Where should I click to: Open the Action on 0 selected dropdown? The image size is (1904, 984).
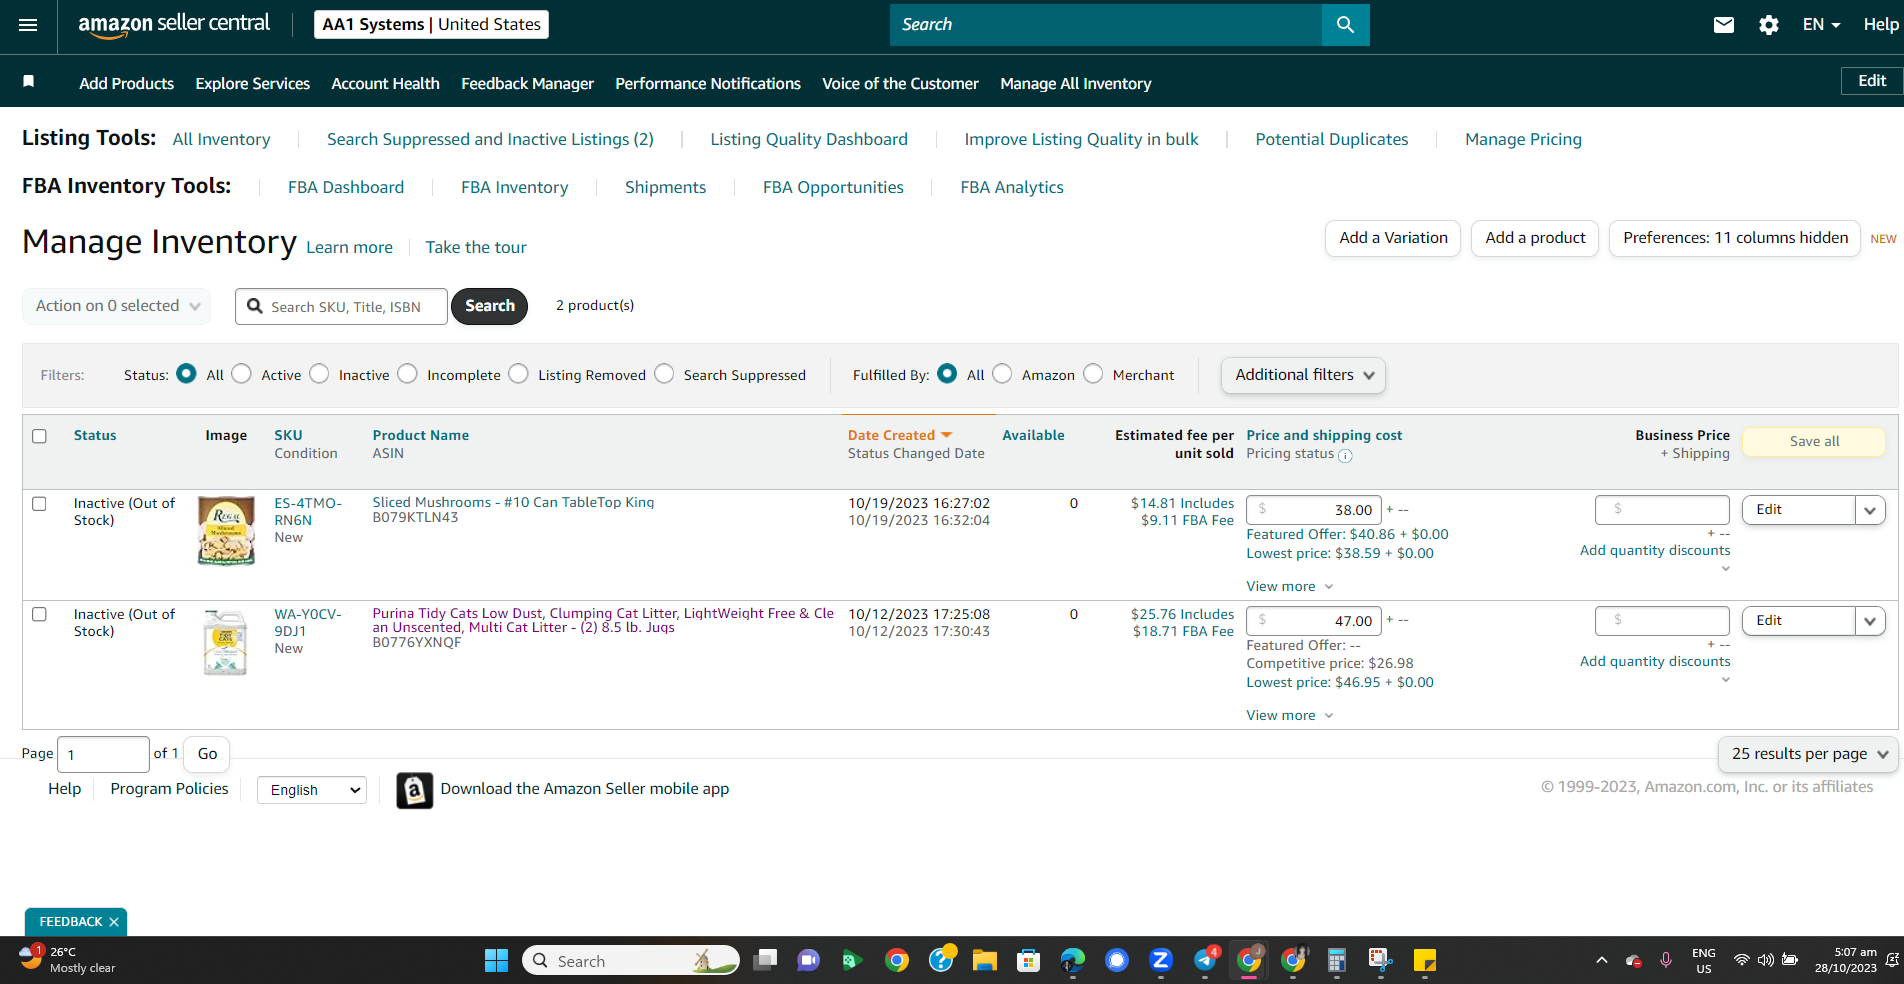117,306
